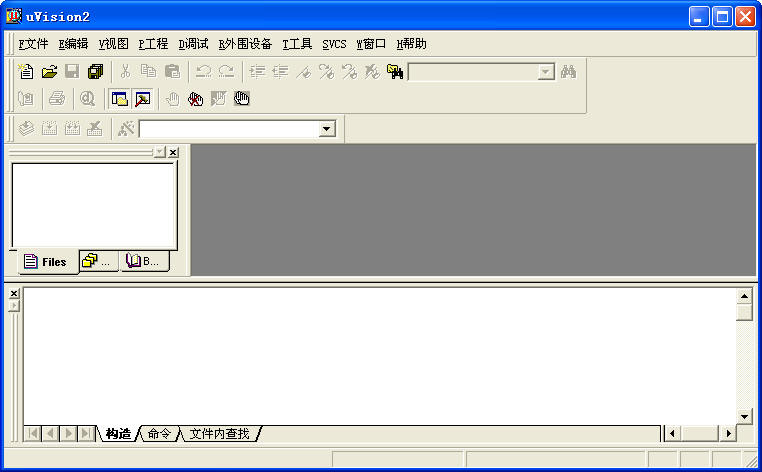The height and width of the screenshot is (472, 762).
Task: Close the project workspace panel
Action: click(173, 152)
